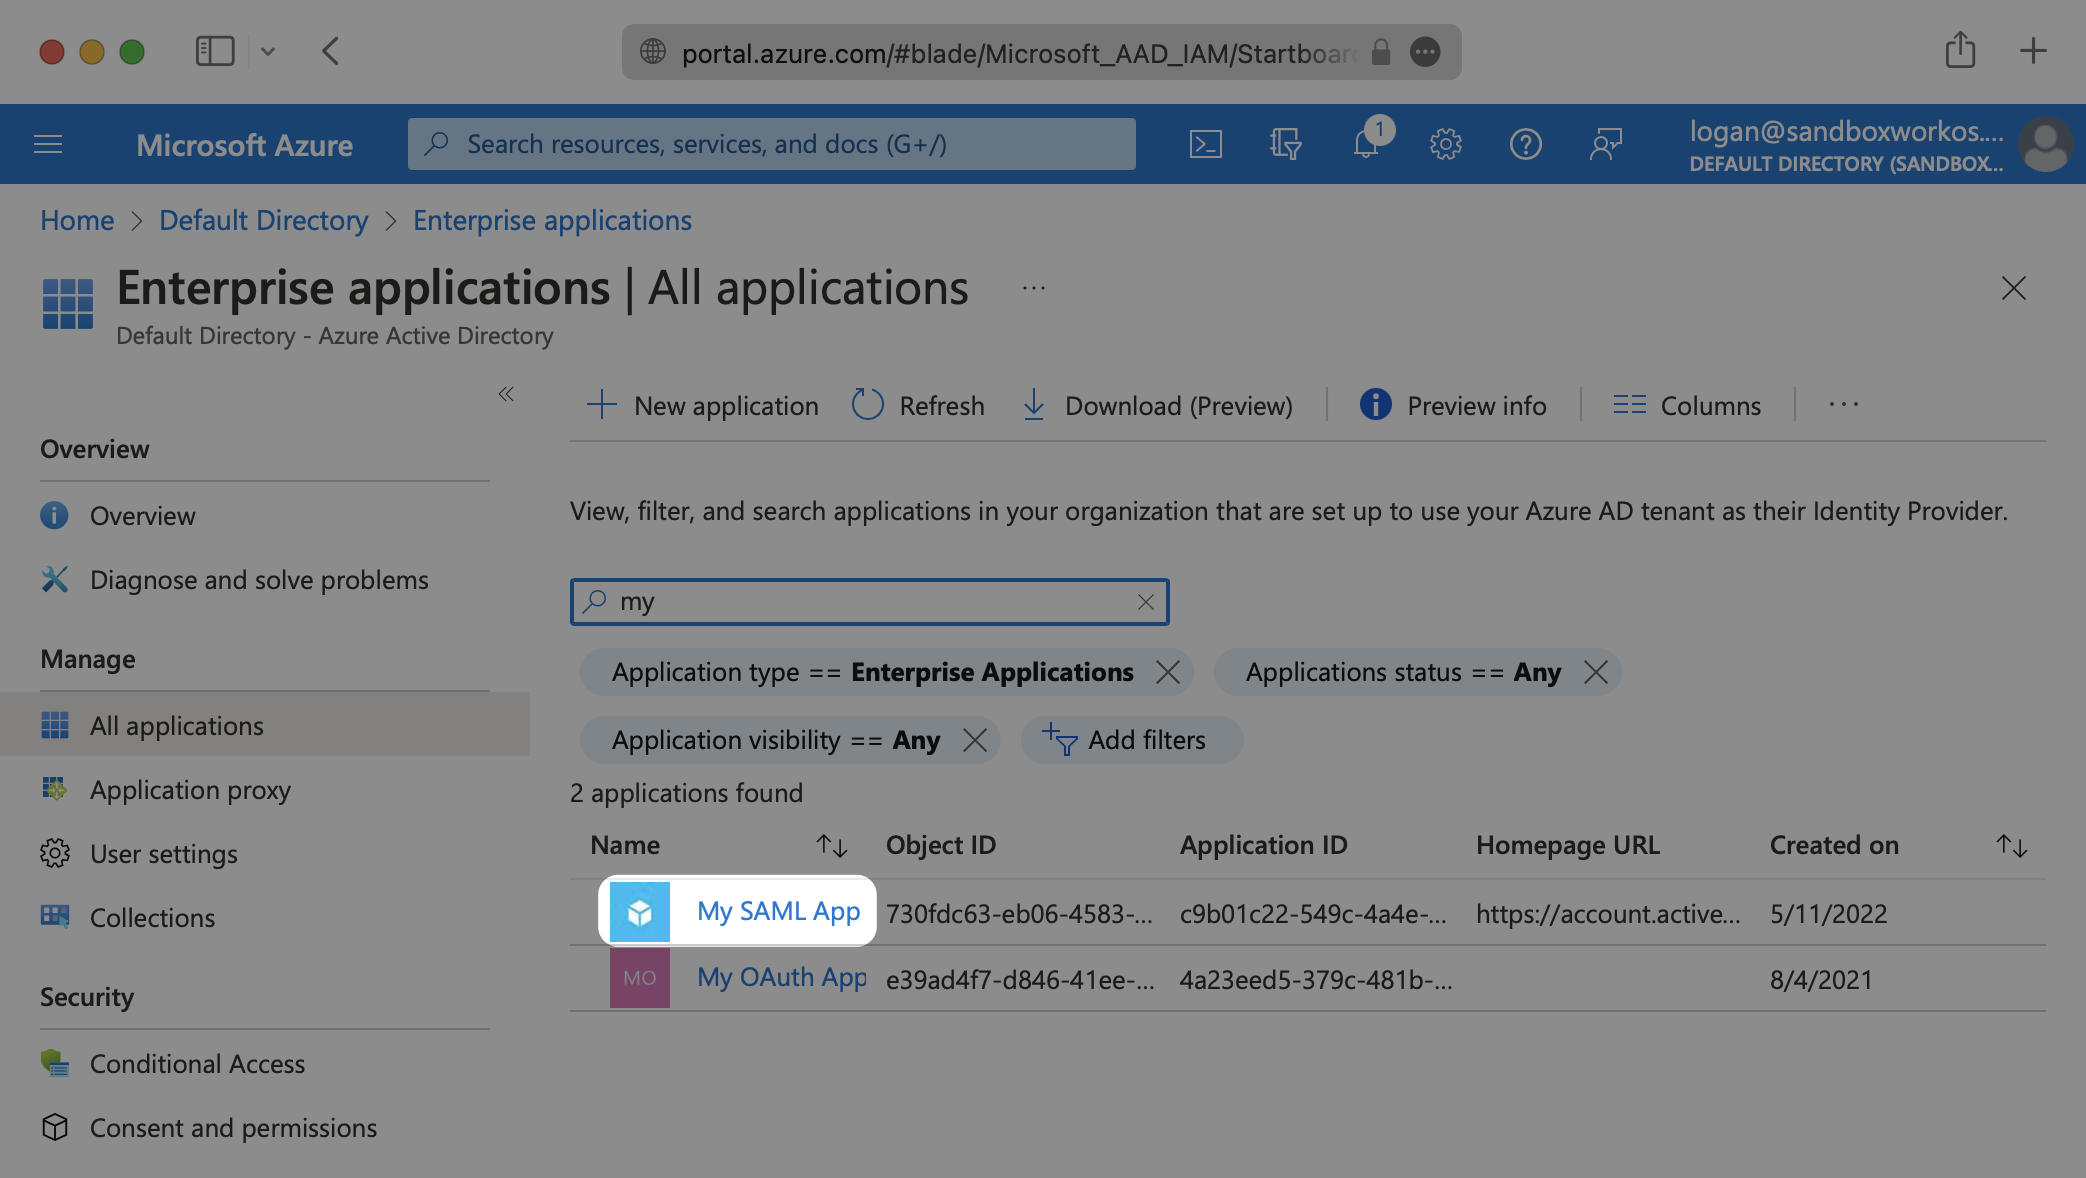Open the portal settings gear icon
Viewport: 2086px width, 1178px height.
pos(1445,144)
